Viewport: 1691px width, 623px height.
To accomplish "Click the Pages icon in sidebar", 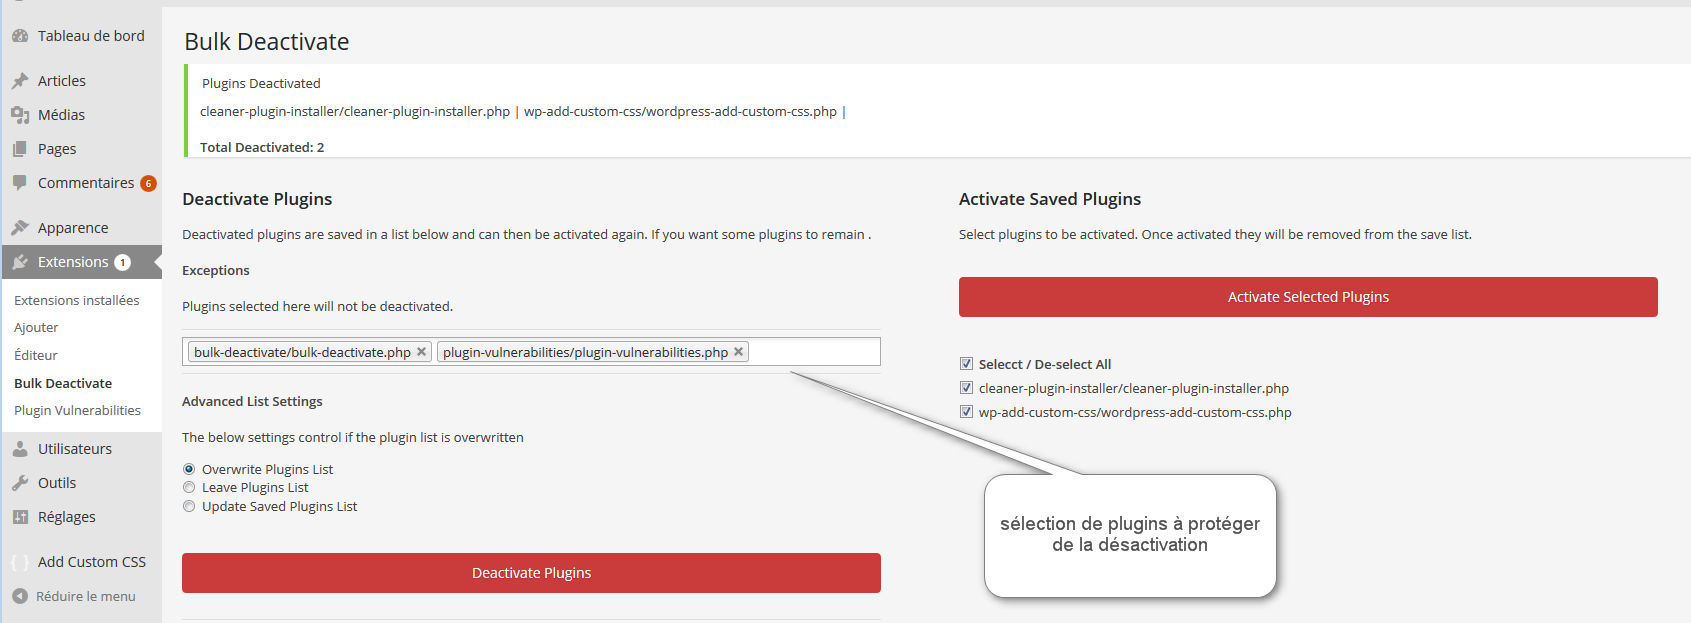I will [20, 149].
